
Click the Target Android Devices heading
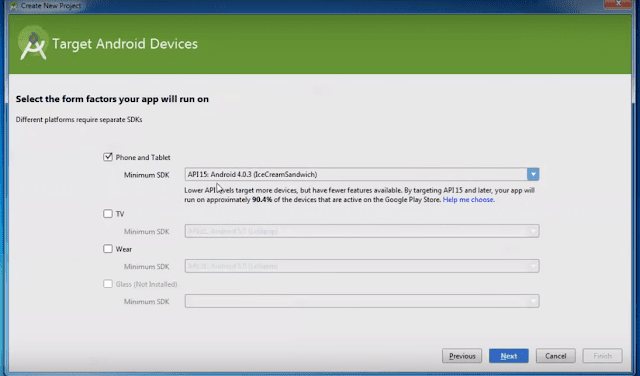pyautogui.click(x=125, y=44)
